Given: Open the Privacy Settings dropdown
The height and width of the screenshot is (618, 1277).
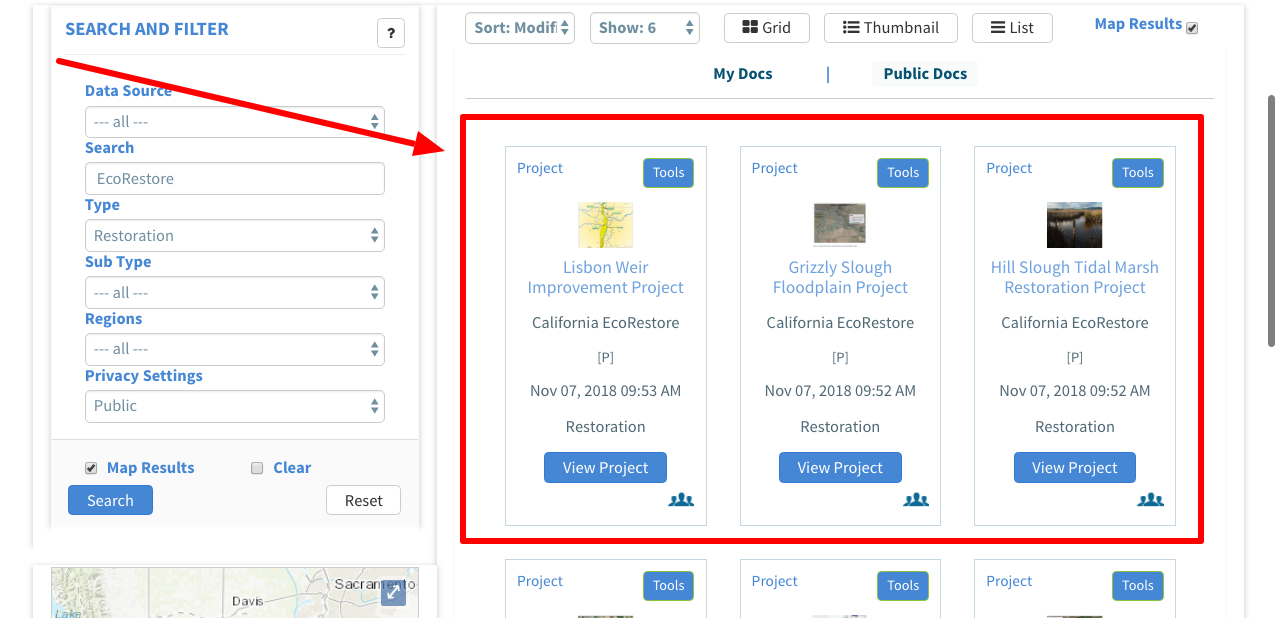Looking at the screenshot, I should click(235, 406).
